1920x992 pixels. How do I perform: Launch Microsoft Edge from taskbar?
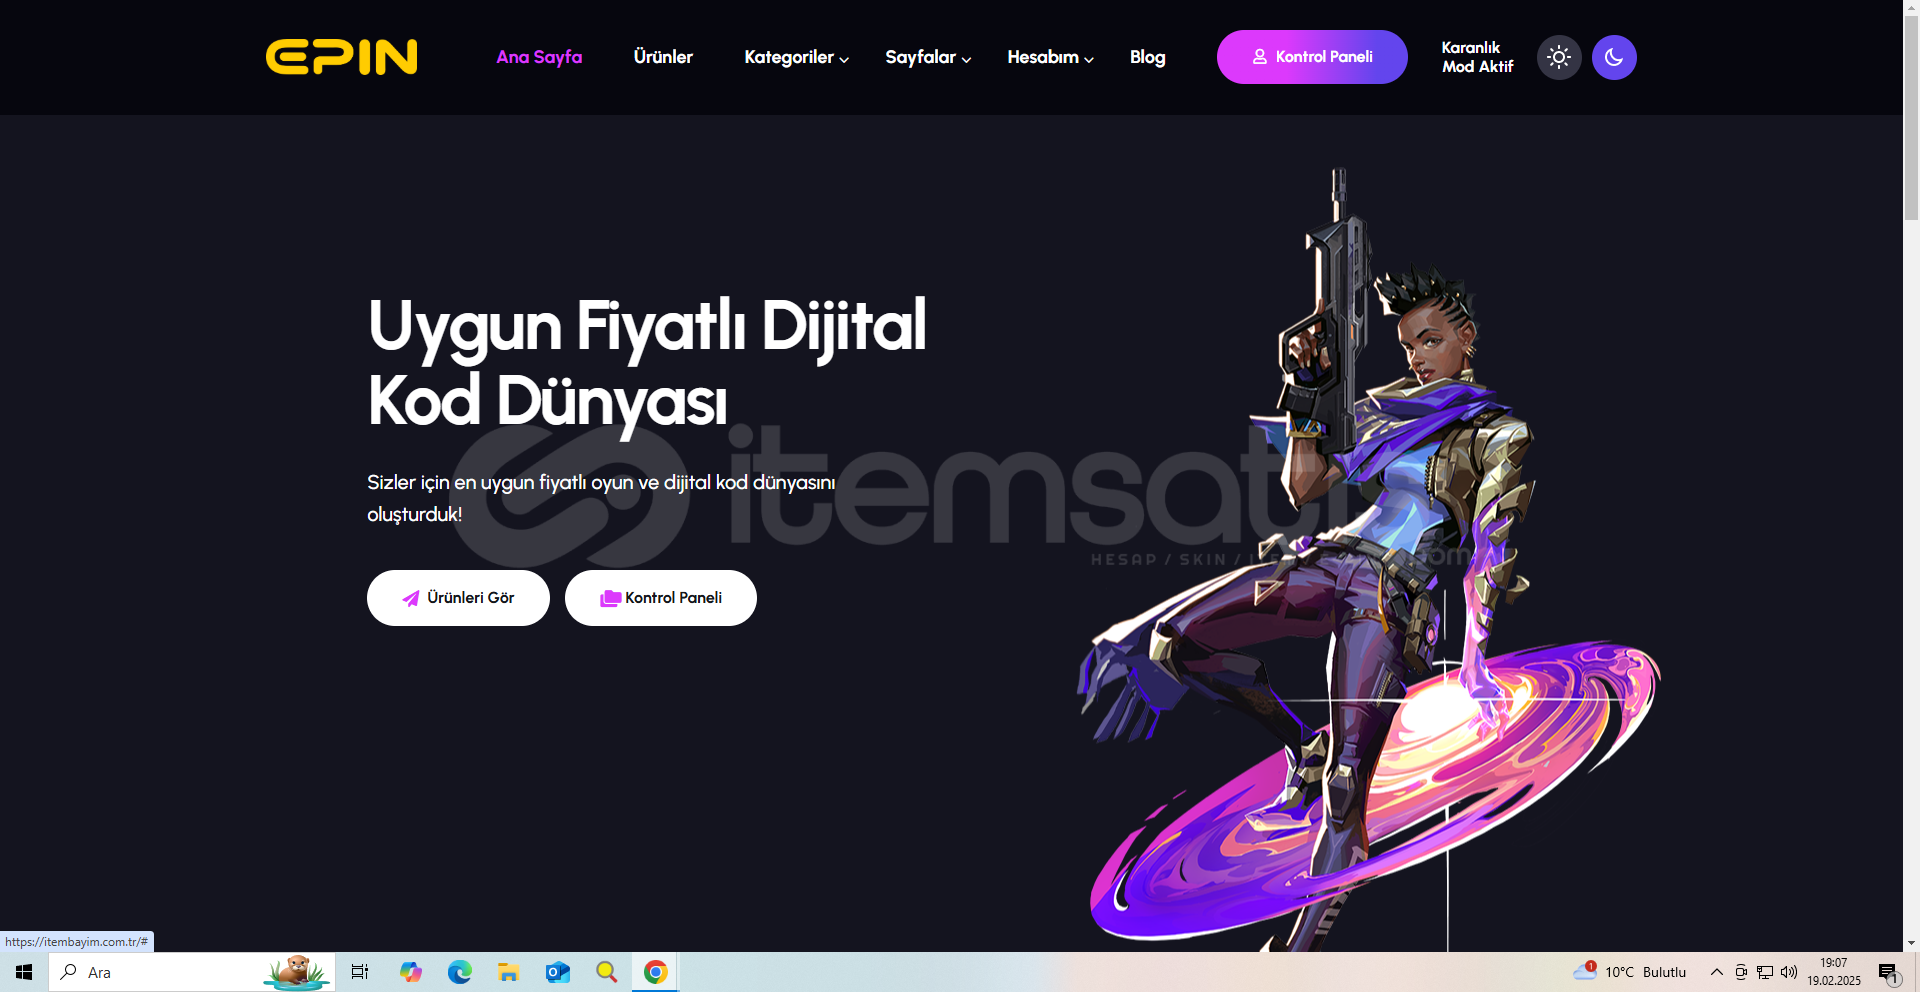click(459, 972)
